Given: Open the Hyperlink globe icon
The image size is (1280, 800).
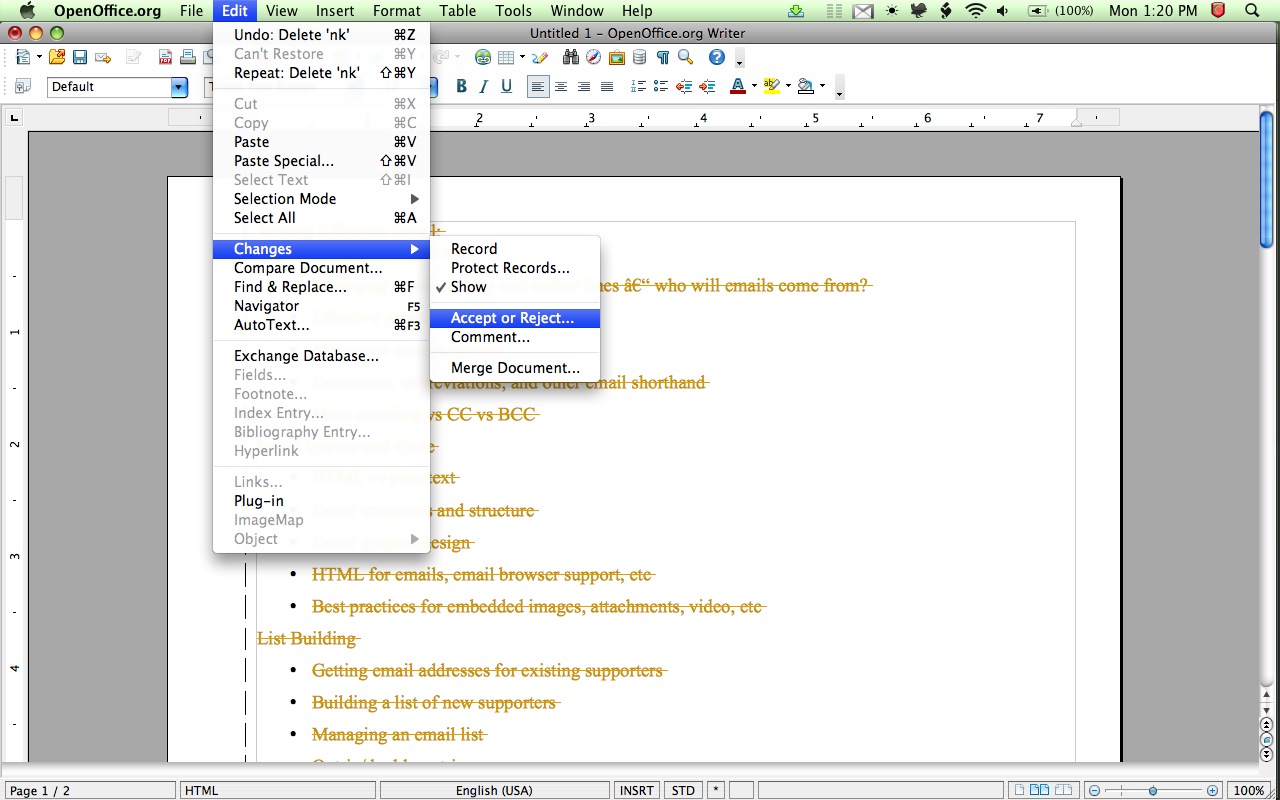Looking at the screenshot, I should coord(483,57).
